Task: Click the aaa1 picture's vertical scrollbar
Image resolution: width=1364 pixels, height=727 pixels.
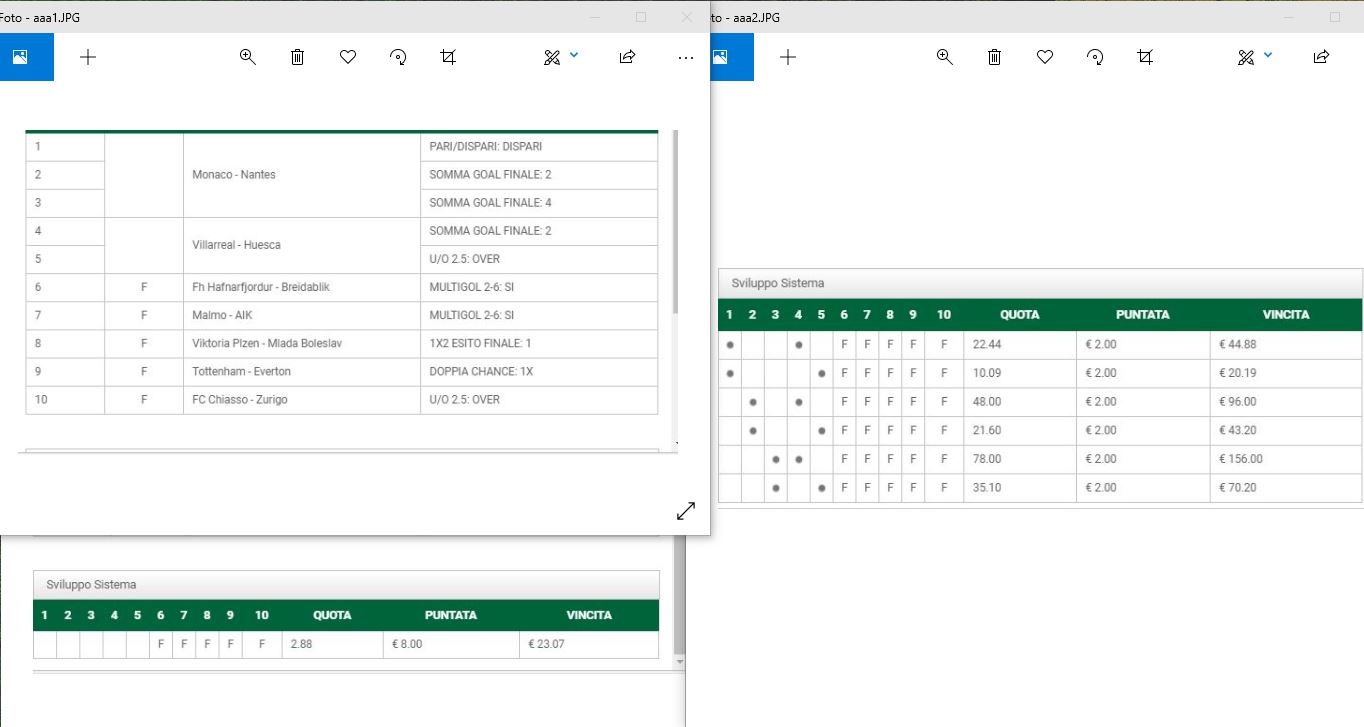Action: [676, 221]
